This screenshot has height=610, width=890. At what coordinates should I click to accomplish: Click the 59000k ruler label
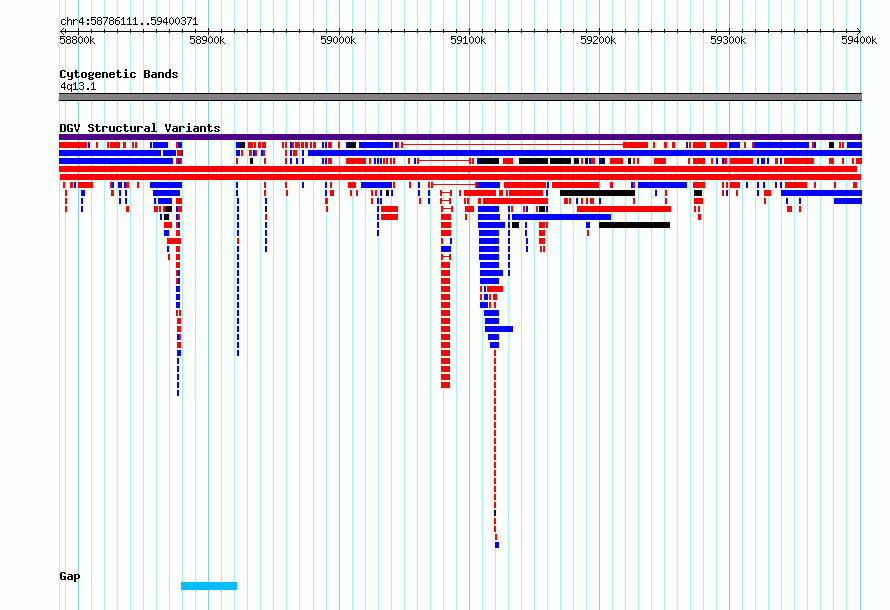coord(338,40)
